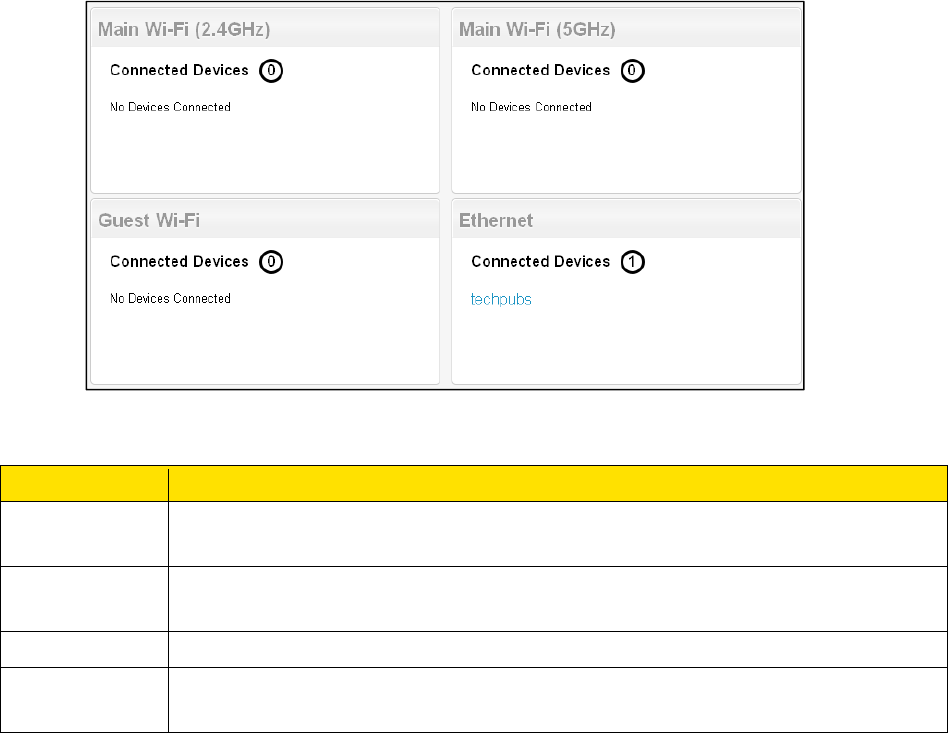Screen dimensions: 948x733
Task: Click the techpubs device link
Action: 501,299
